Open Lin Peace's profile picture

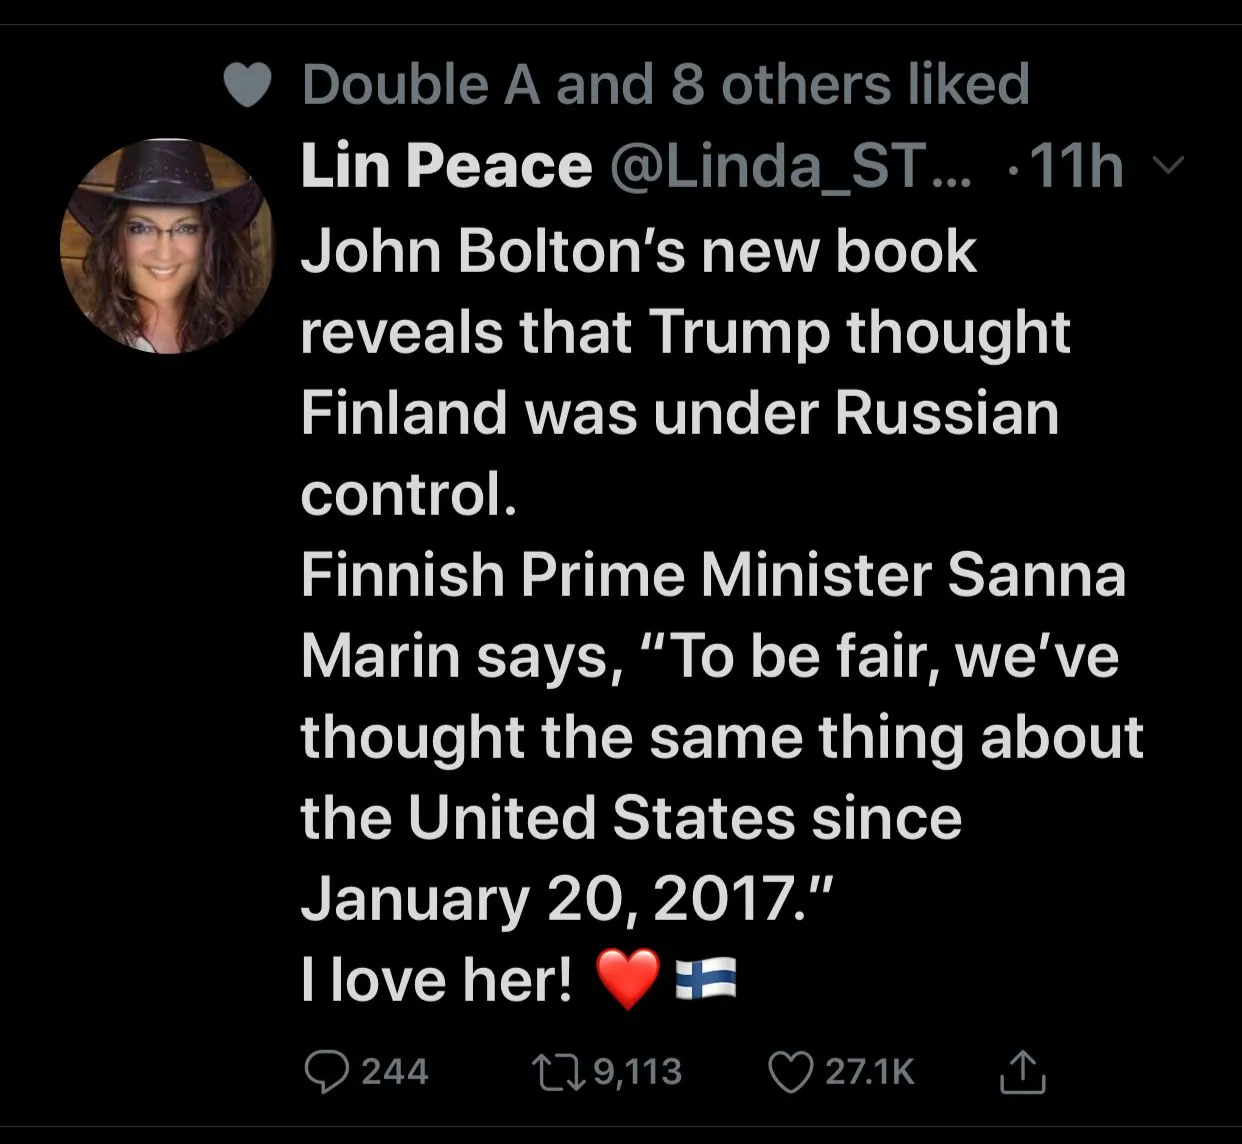167,246
